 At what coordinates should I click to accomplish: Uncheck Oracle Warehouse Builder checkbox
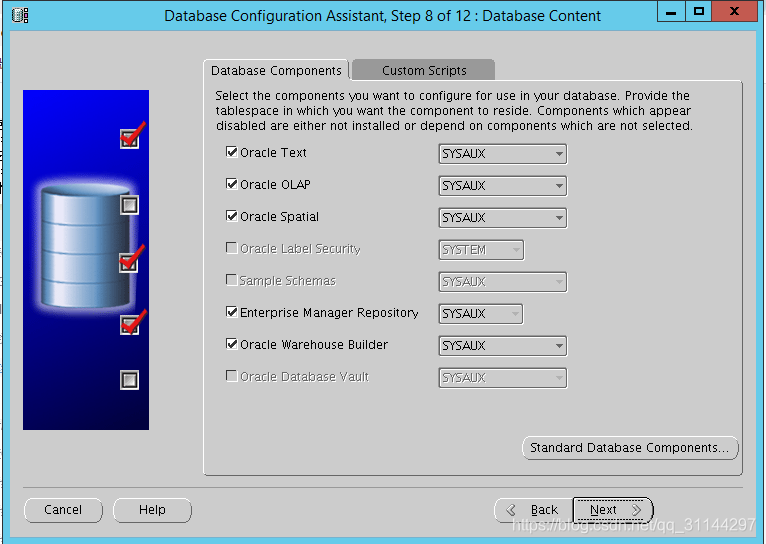pyautogui.click(x=232, y=344)
